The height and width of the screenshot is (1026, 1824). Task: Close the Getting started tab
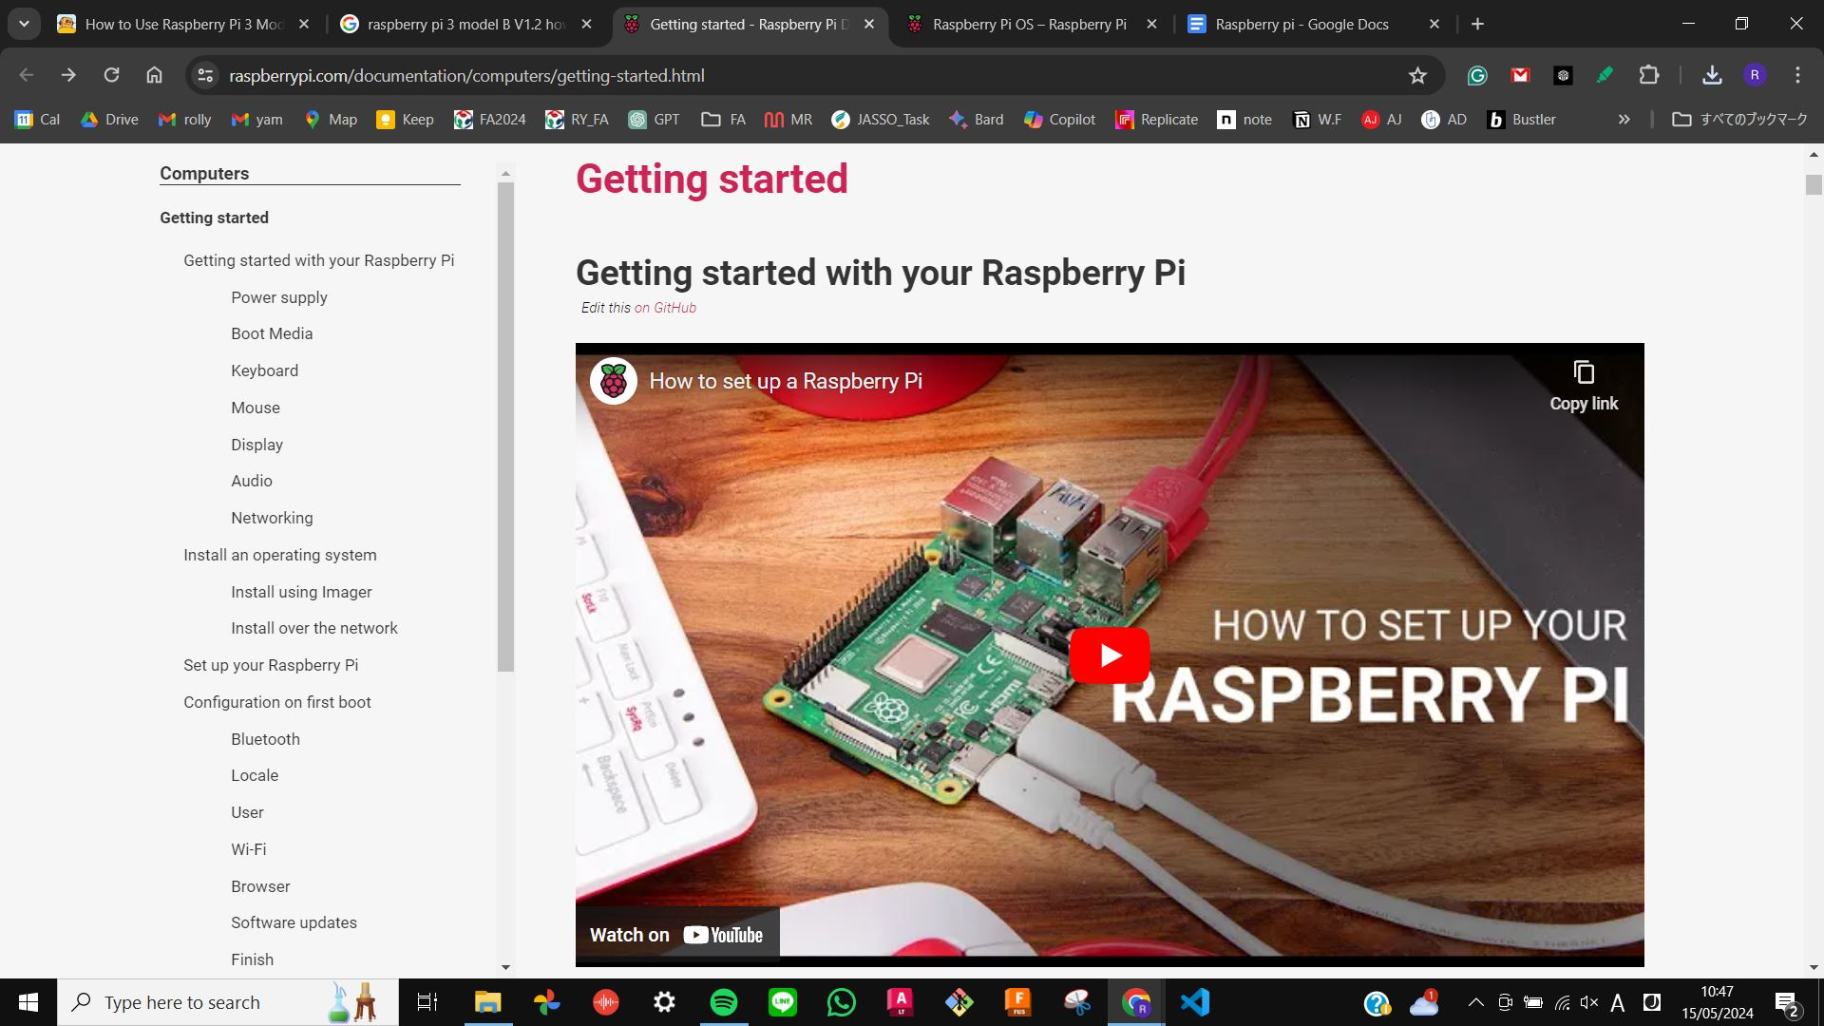click(869, 24)
